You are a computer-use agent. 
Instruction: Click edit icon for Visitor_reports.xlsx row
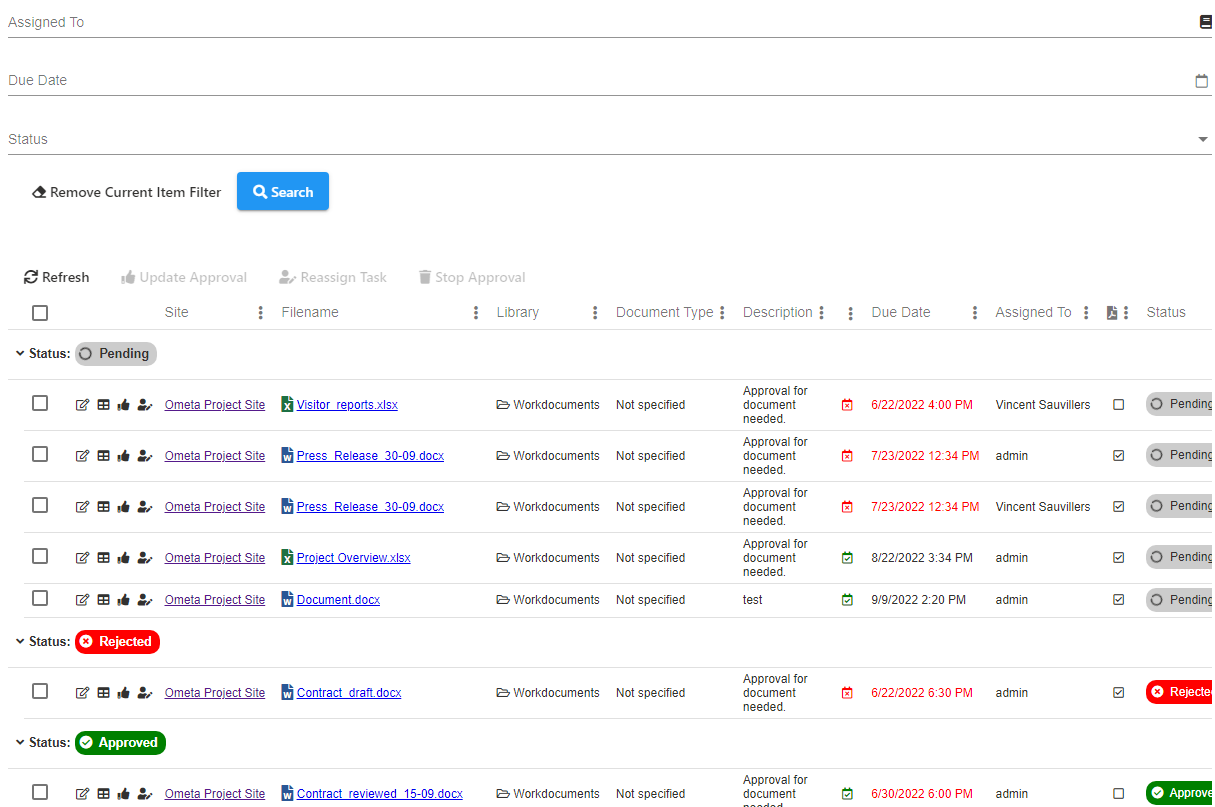pyautogui.click(x=83, y=405)
